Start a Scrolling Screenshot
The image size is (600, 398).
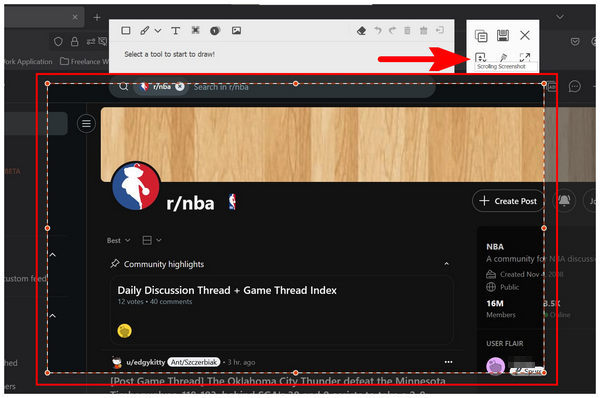480,58
